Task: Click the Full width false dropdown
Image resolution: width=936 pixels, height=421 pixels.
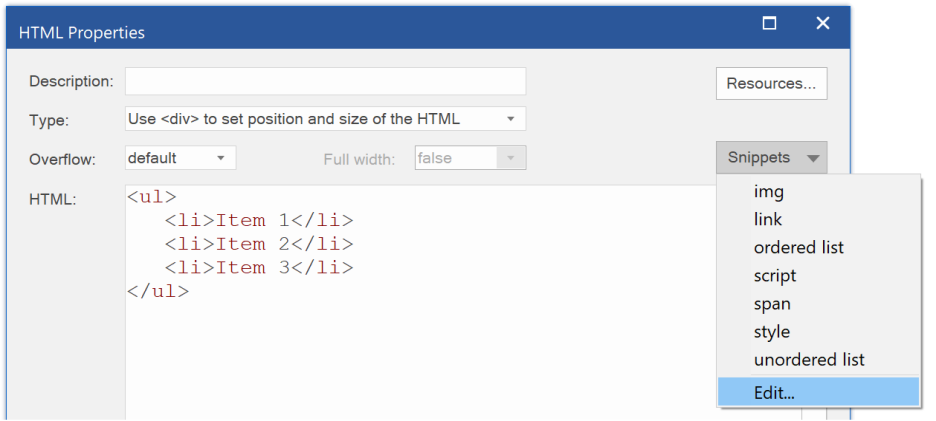Action: click(x=470, y=158)
